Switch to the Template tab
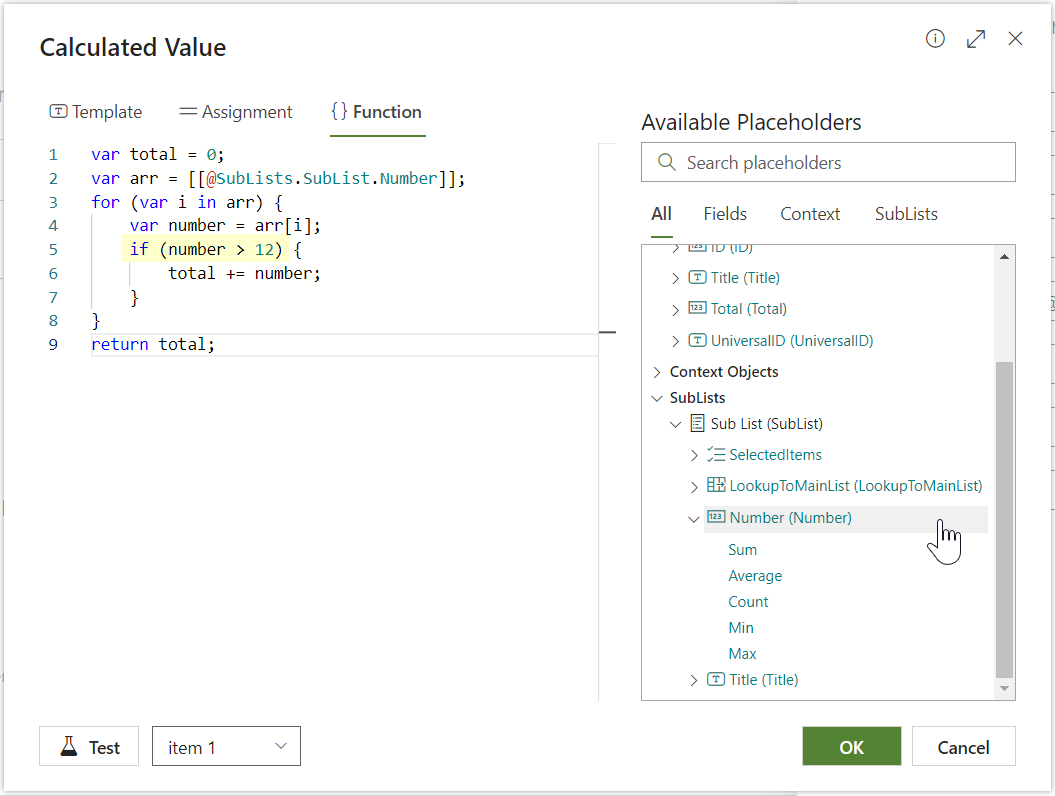 click(x=96, y=112)
